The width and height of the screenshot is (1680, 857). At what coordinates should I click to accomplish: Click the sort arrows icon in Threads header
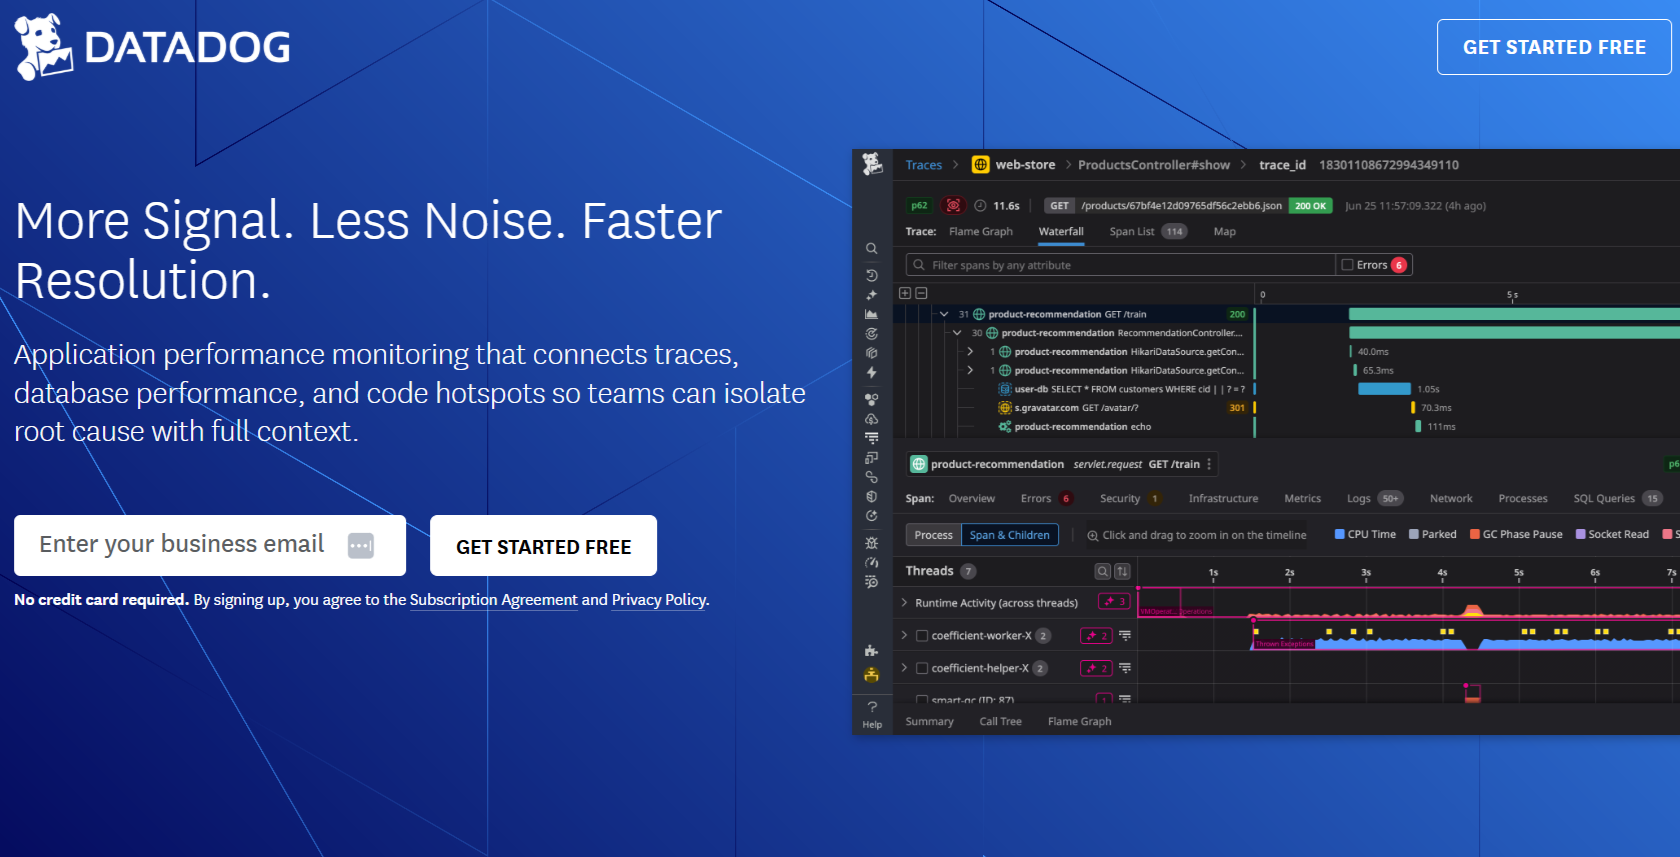1122,571
